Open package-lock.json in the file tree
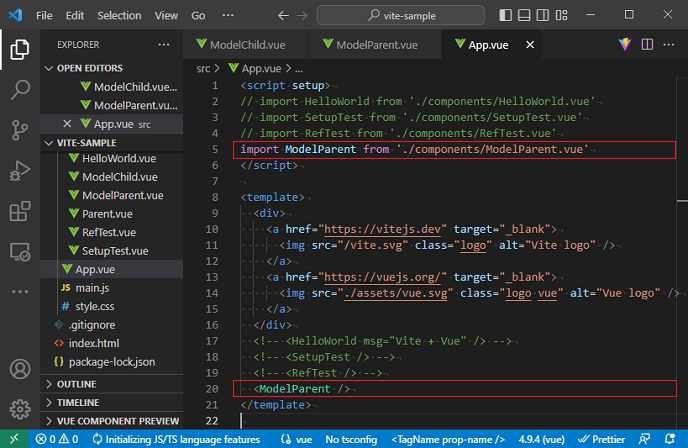The image size is (688, 448). 112,362
